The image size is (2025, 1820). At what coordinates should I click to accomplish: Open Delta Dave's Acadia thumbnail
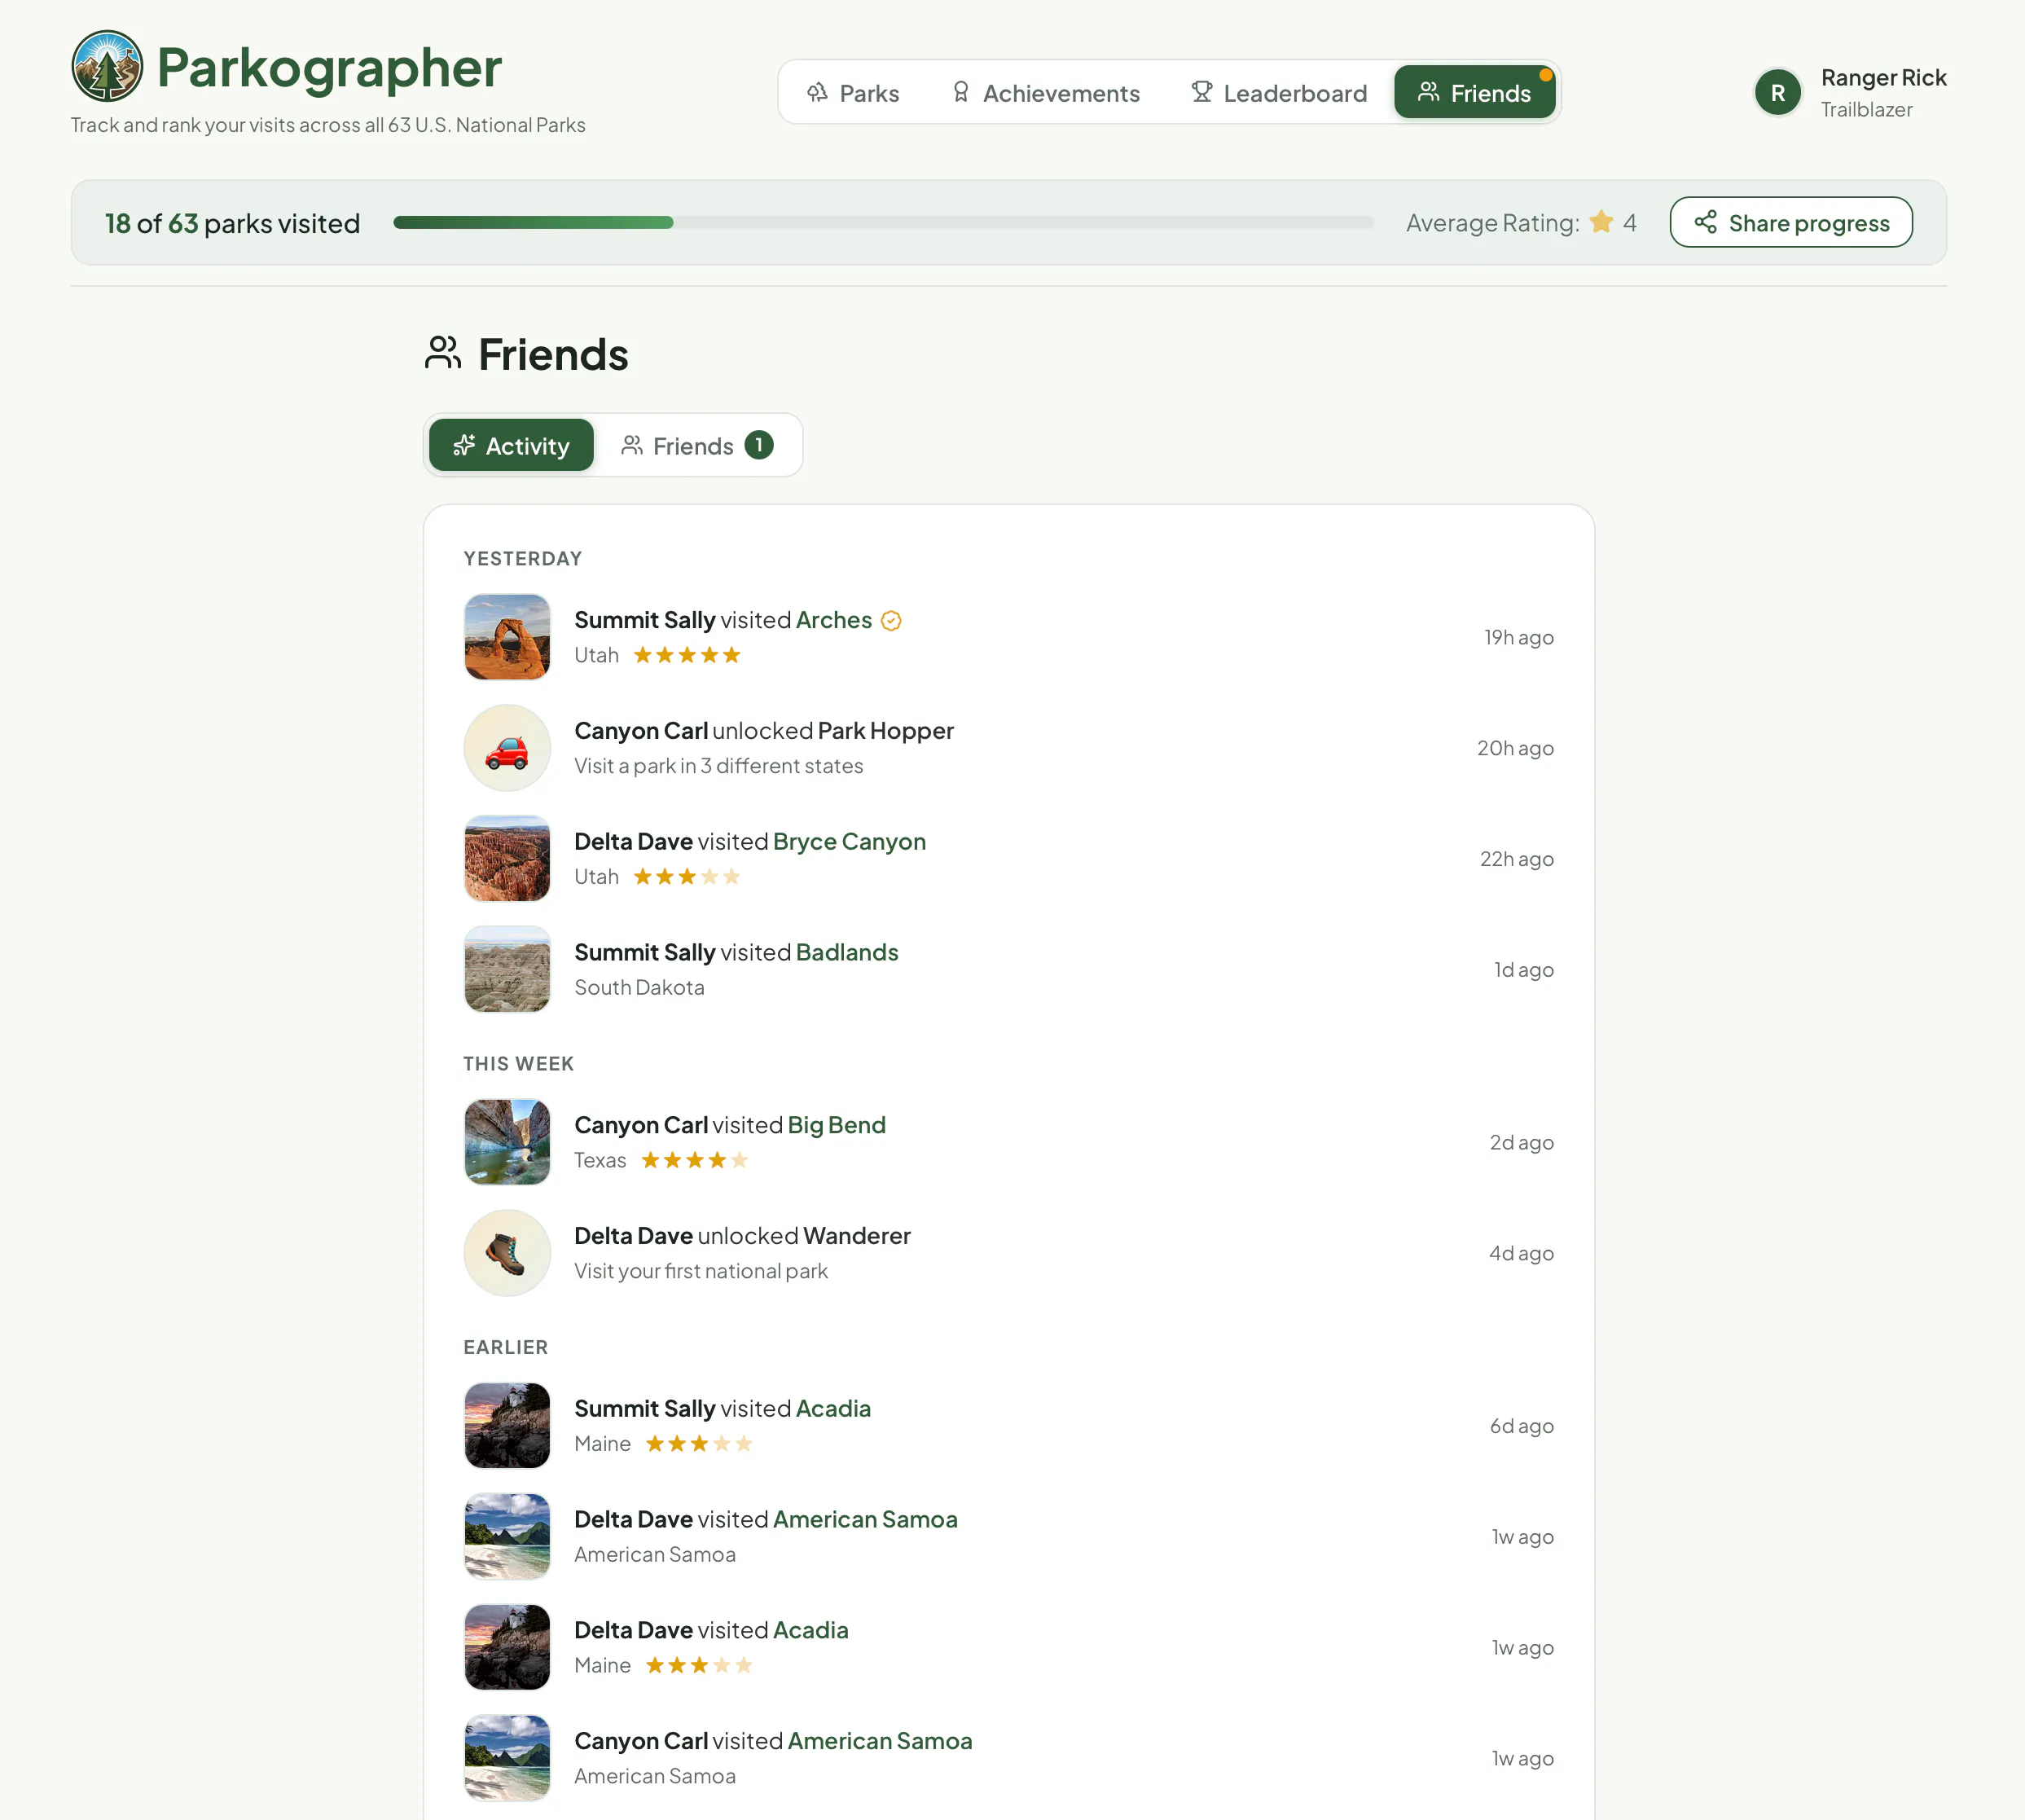[507, 1648]
